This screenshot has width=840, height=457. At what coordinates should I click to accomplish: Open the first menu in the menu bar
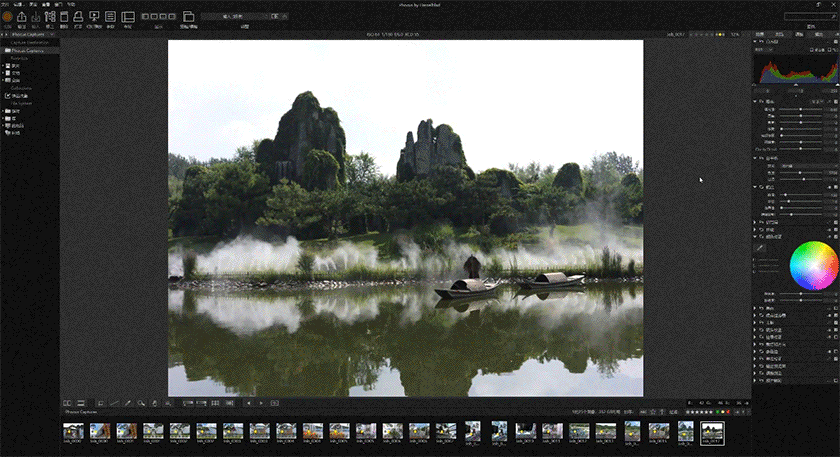click(x=5, y=4)
